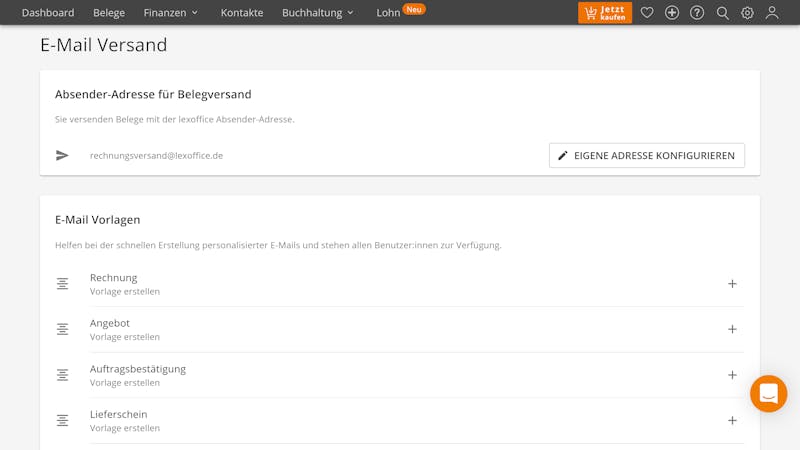800x450 pixels.
Task: Click Vorlage erstellen under Lieferschein
Action: (124, 428)
